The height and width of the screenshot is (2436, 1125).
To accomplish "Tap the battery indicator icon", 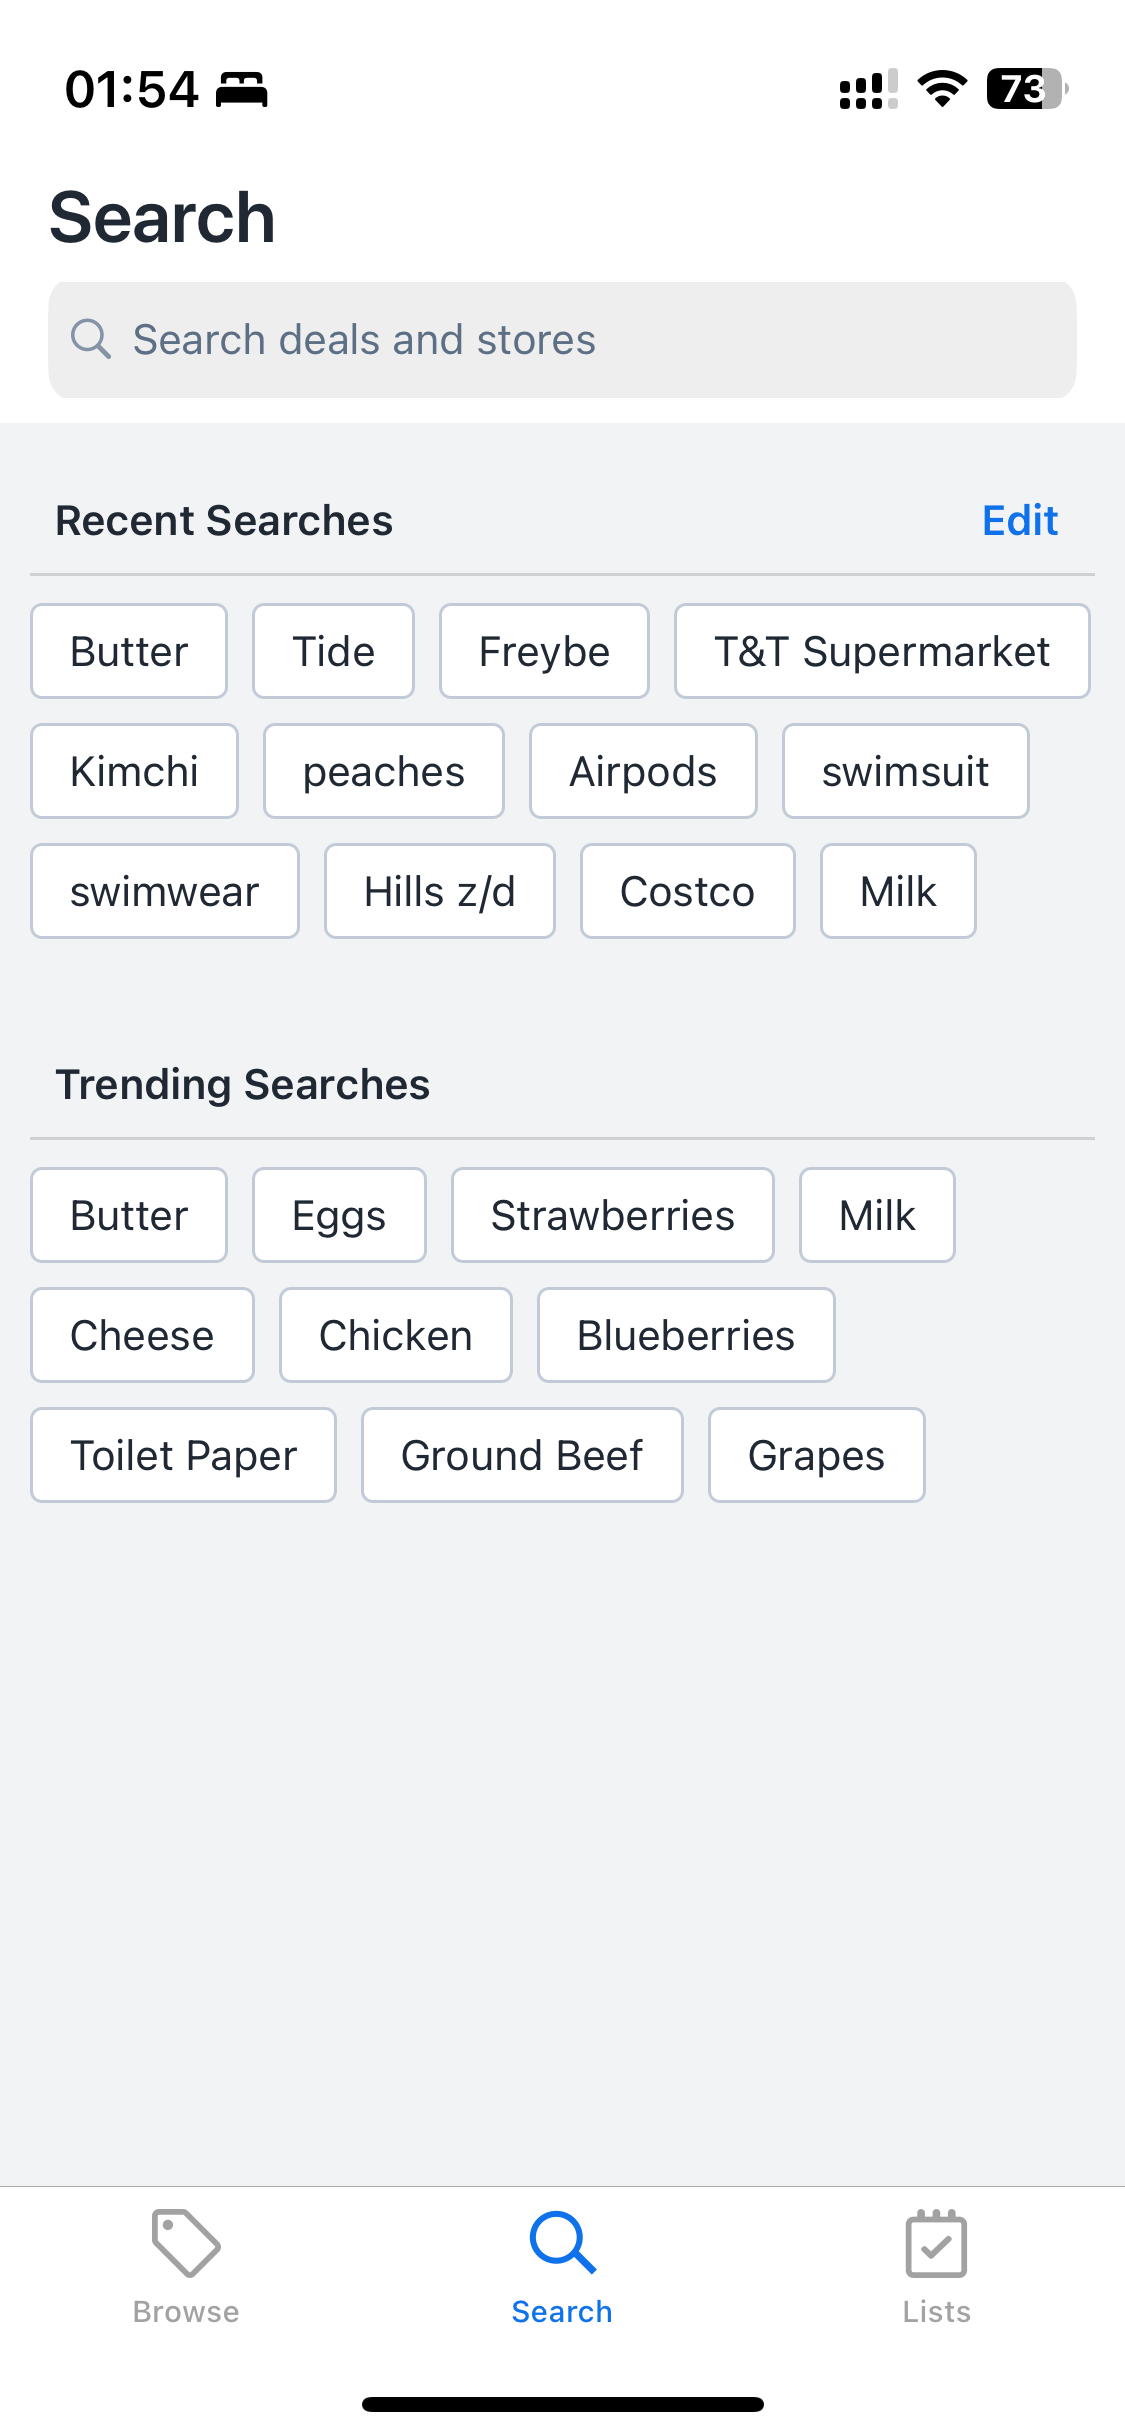I will pyautogui.click(x=1027, y=89).
